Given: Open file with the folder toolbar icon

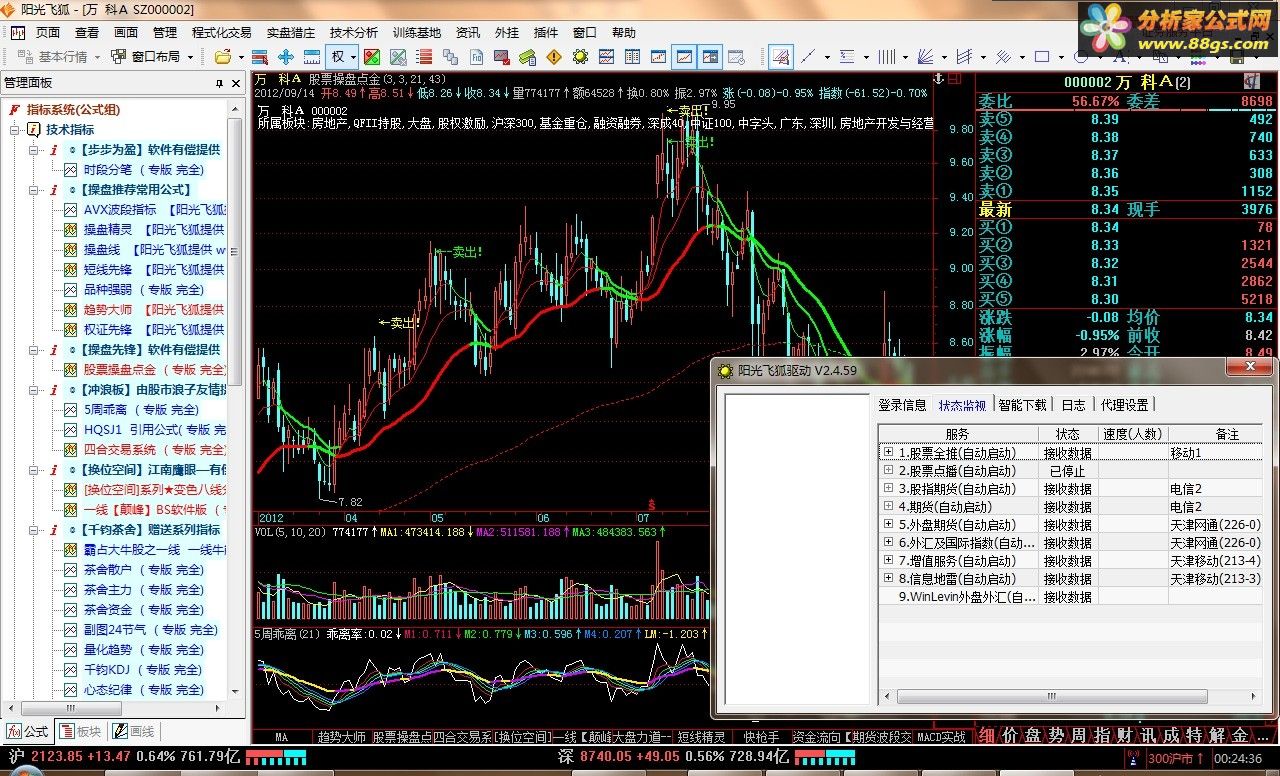Looking at the screenshot, I should [223, 57].
